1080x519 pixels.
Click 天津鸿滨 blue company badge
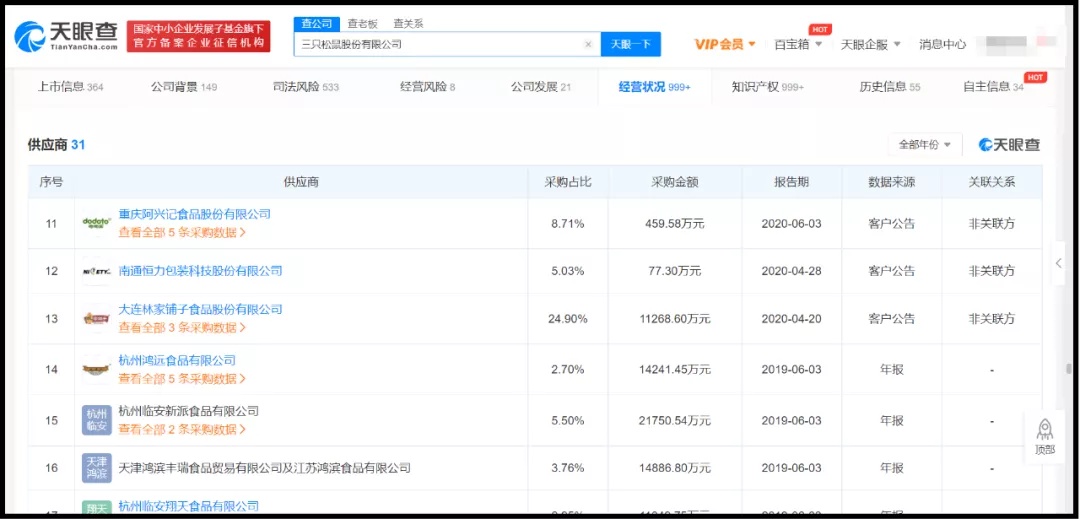pyautogui.click(x=96, y=467)
